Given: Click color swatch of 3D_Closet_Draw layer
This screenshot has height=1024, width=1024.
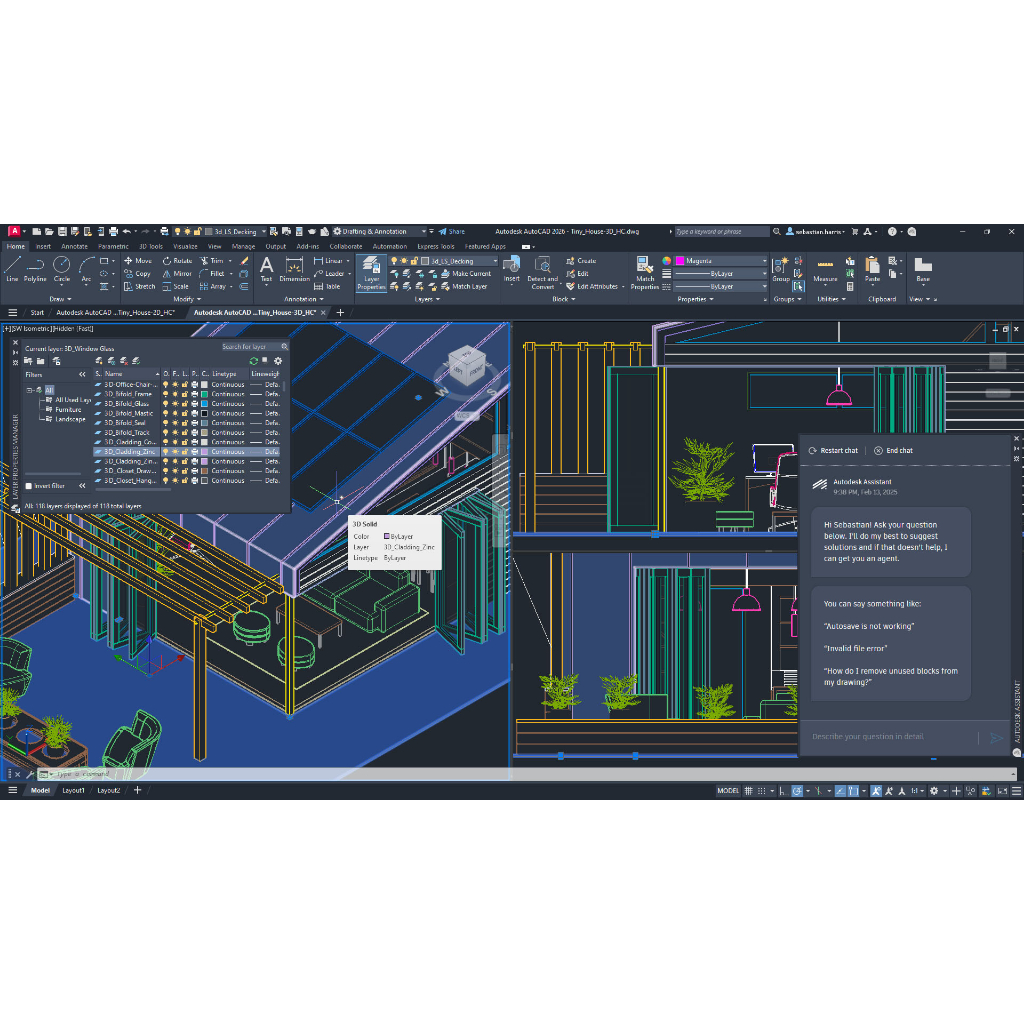Looking at the screenshot, I should coord(204,471).
